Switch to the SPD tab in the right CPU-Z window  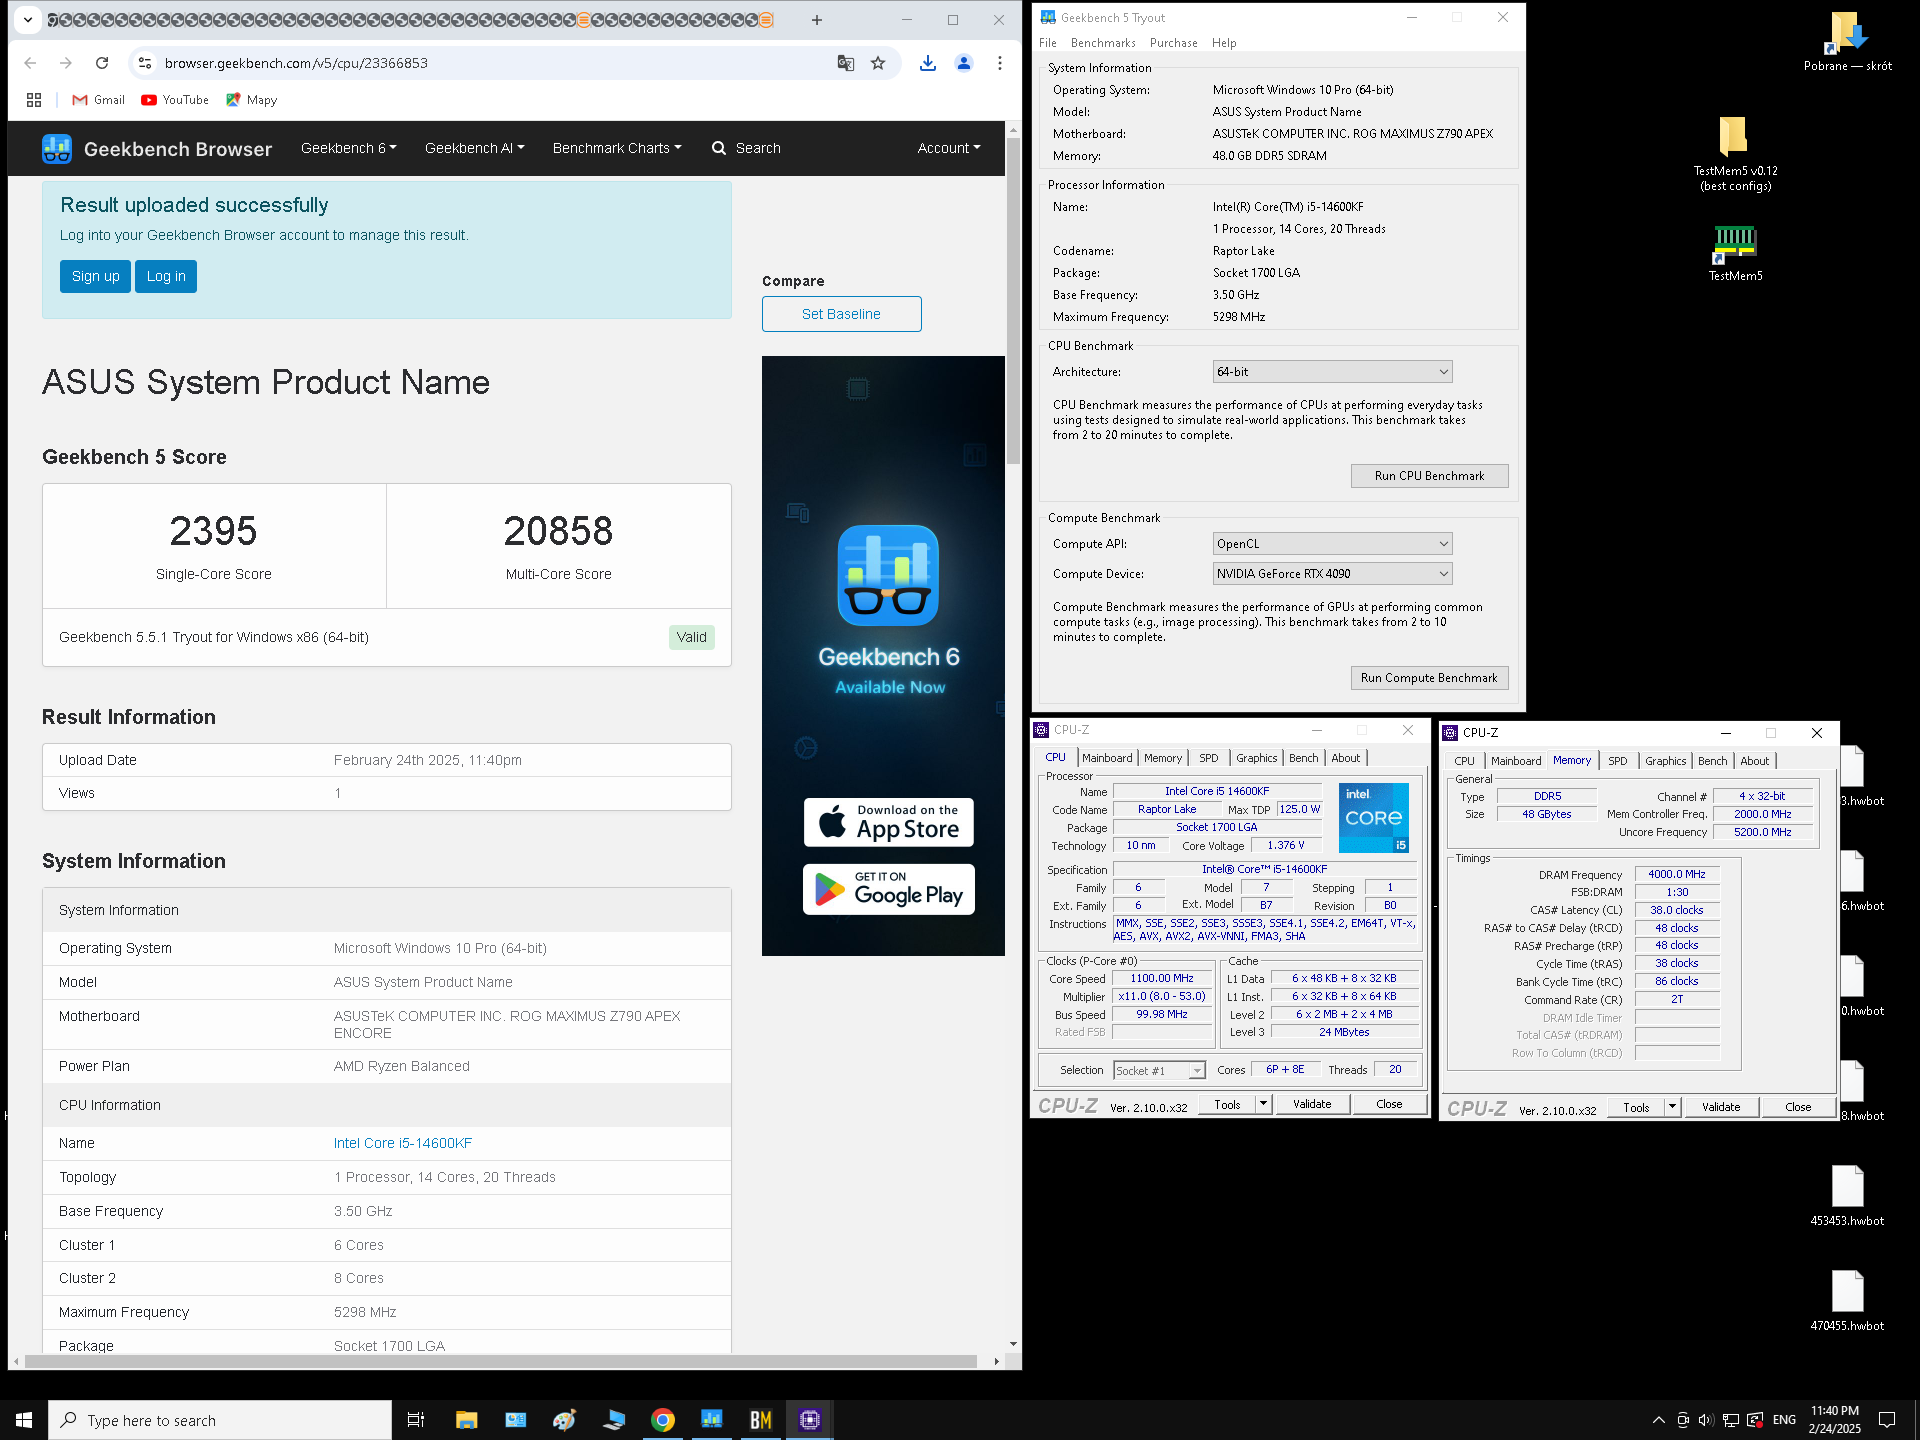1617,761
